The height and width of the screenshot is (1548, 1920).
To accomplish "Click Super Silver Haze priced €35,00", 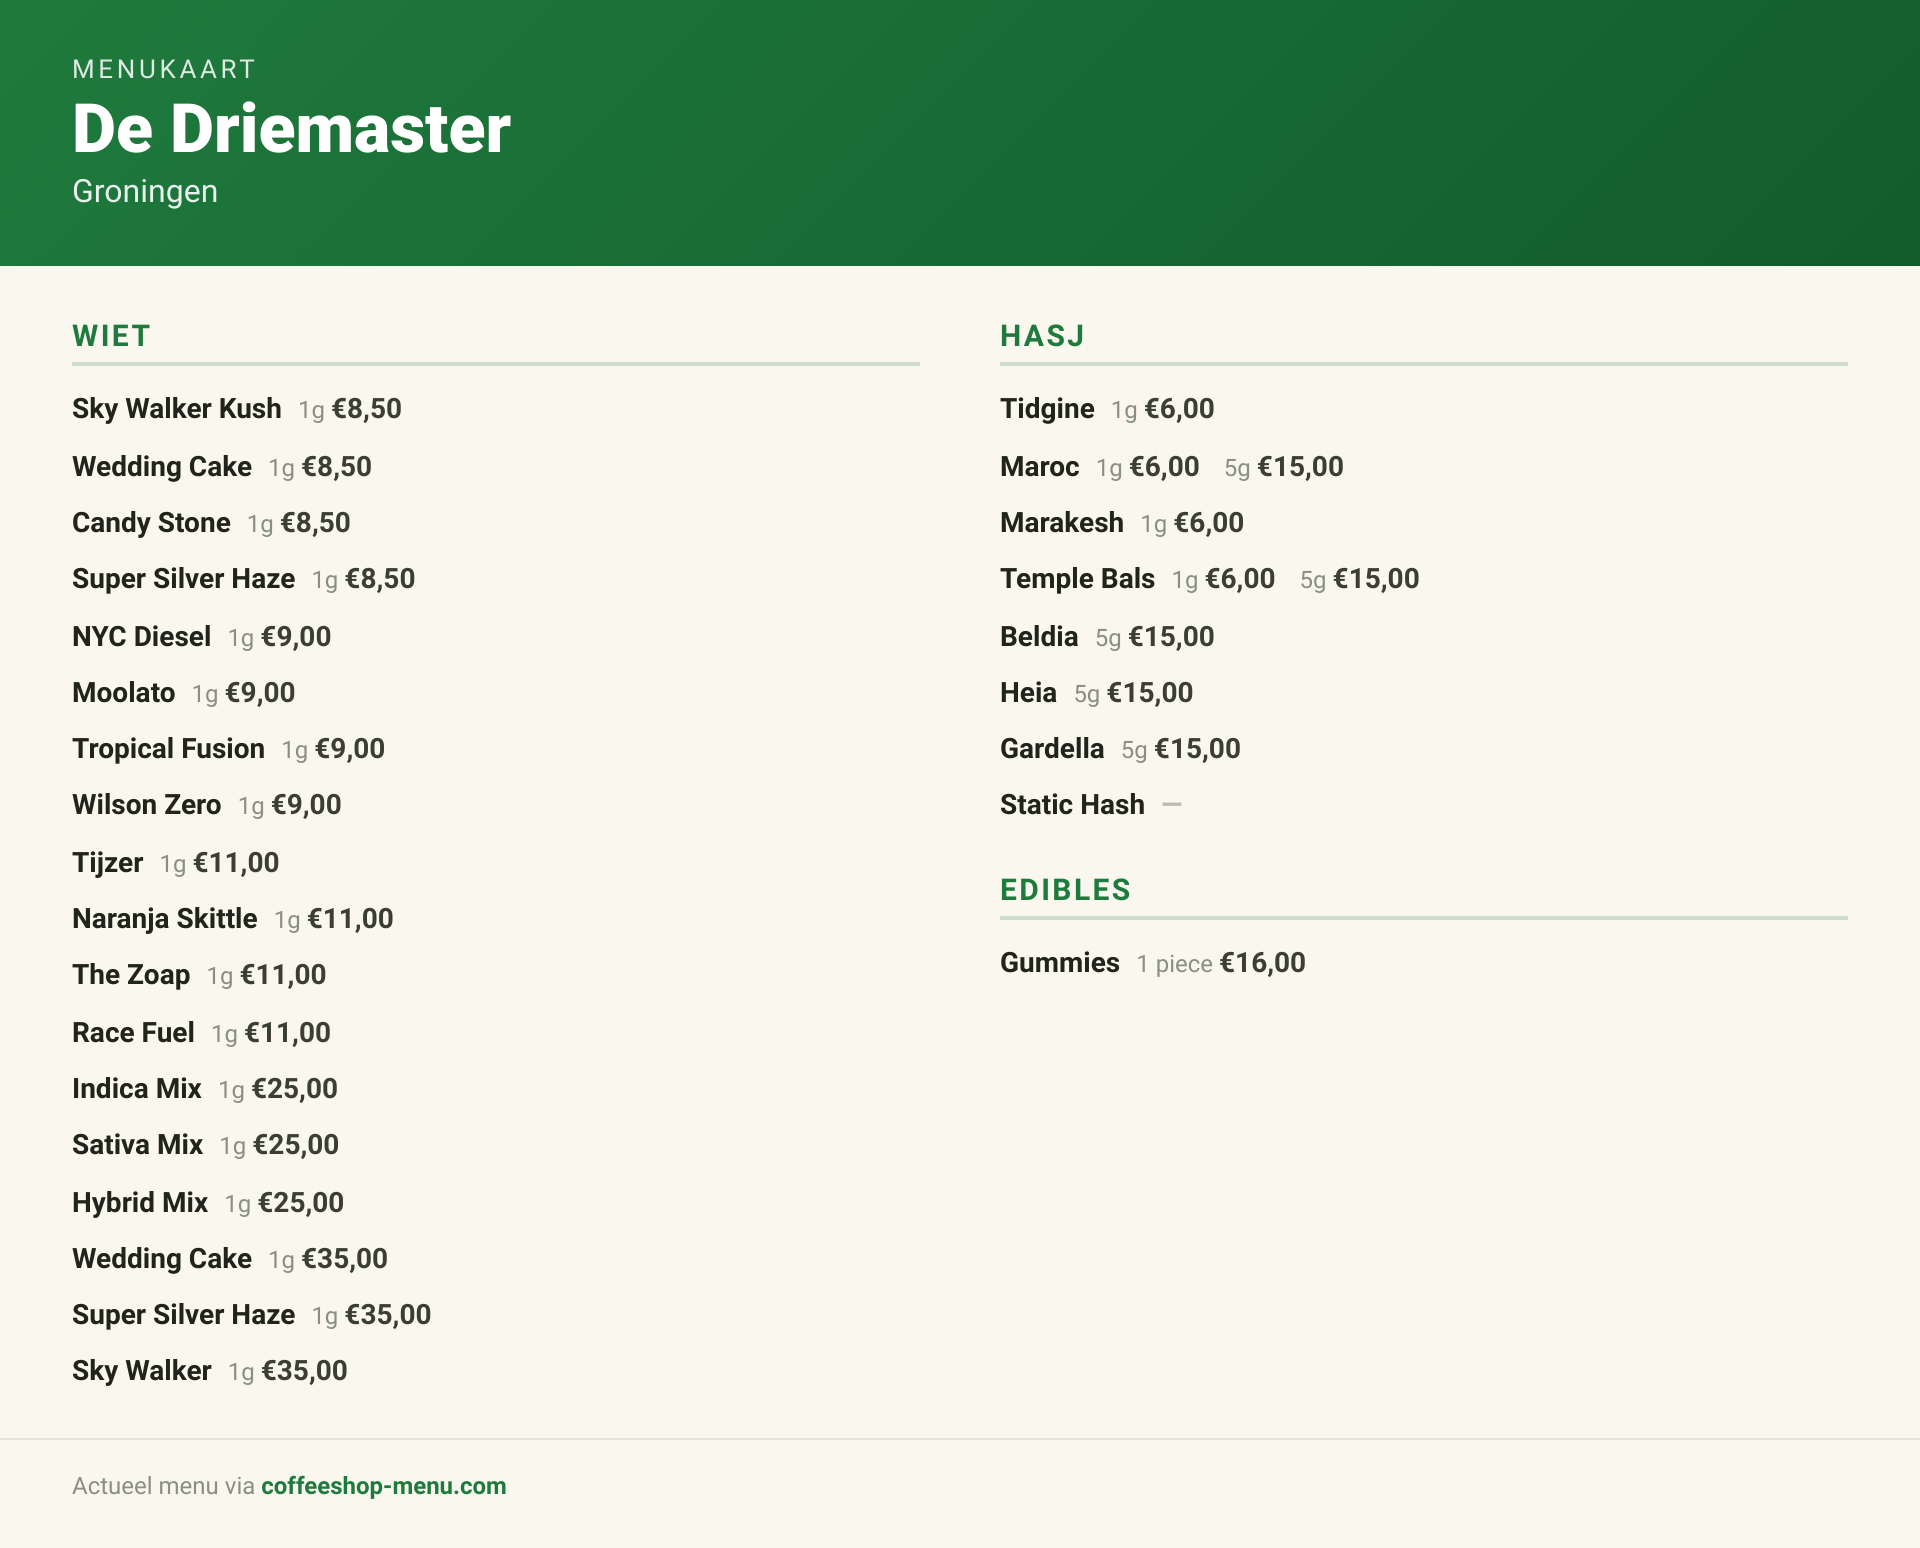I will [183, 1315].
